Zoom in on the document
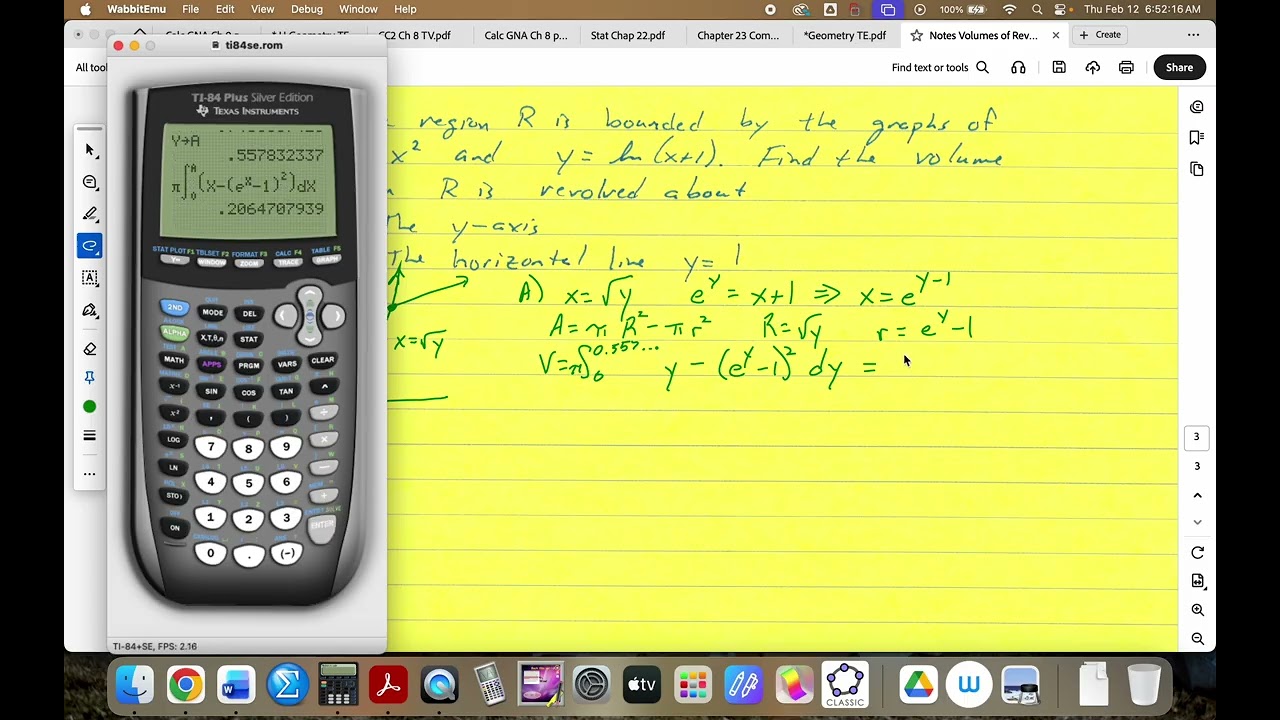Screen dimensions: 1280x720 click(1197, 610)
